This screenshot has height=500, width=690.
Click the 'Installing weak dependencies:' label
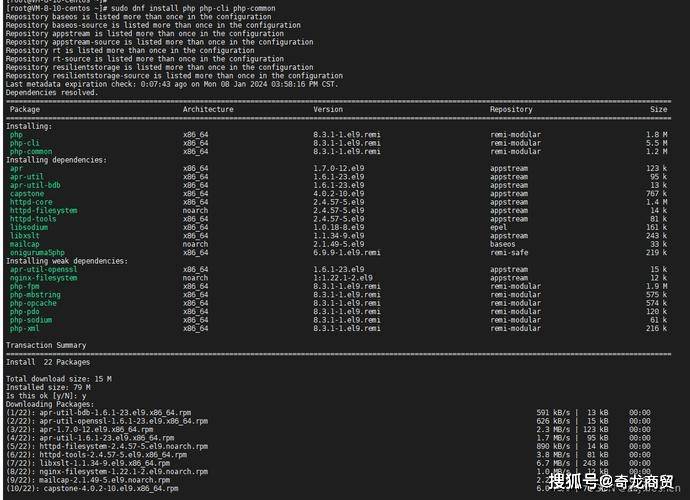click(x=66, y=261)
